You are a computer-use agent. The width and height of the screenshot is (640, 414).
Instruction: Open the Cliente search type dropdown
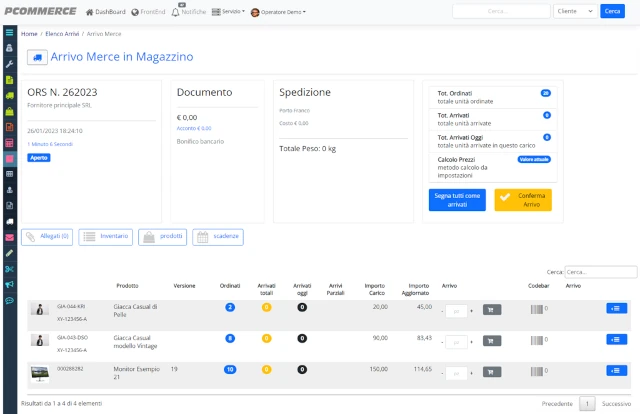pos(575,11)
